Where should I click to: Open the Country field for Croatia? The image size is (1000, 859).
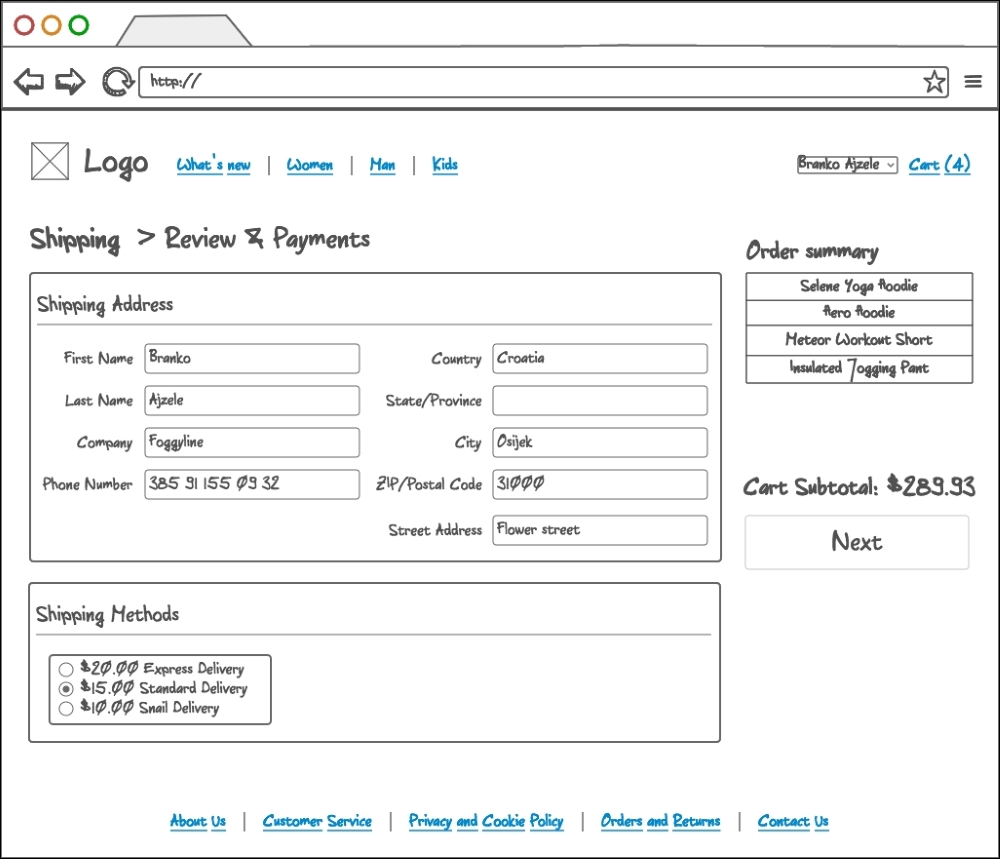click(599, 358)
